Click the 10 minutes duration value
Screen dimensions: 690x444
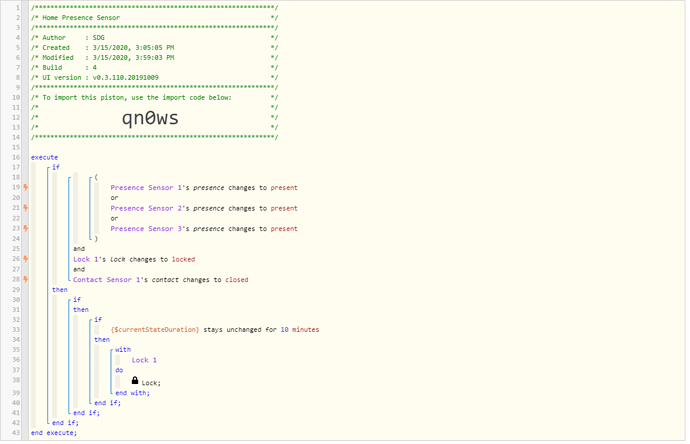(x=300, y=329)
